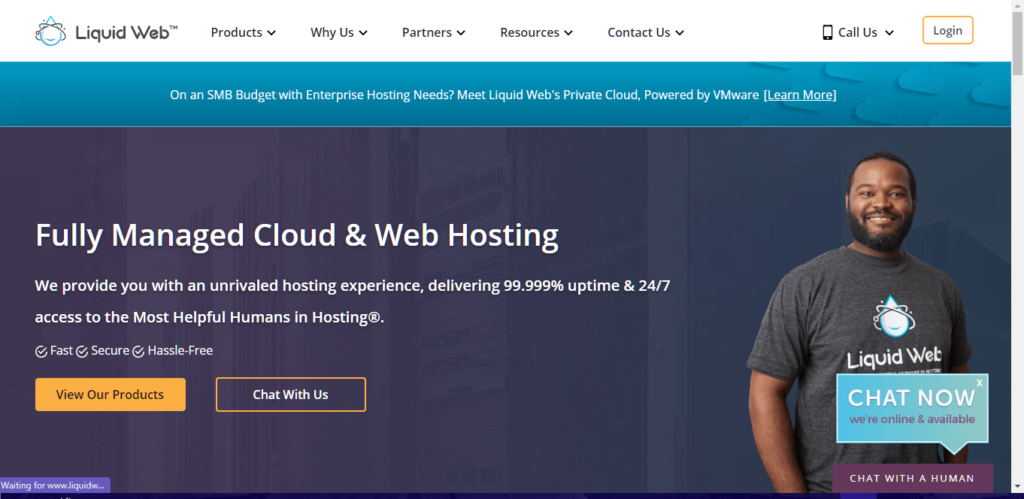
Task: Open the Partners menu
Action: pos(434,32)
